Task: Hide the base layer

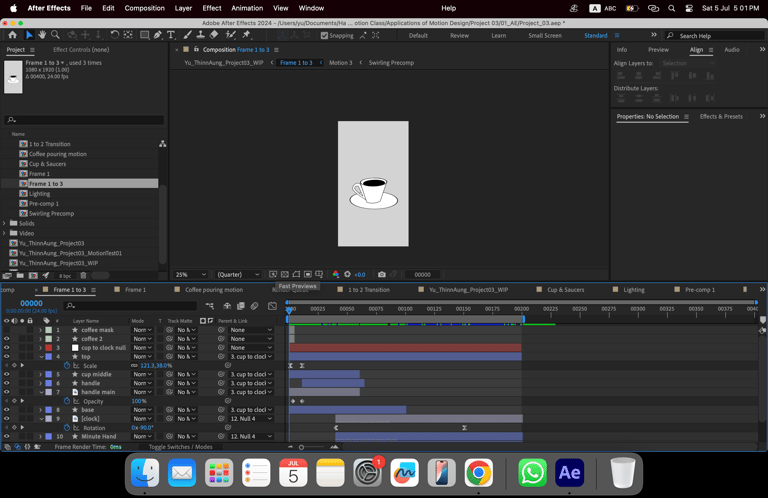Action: (6, 410)
